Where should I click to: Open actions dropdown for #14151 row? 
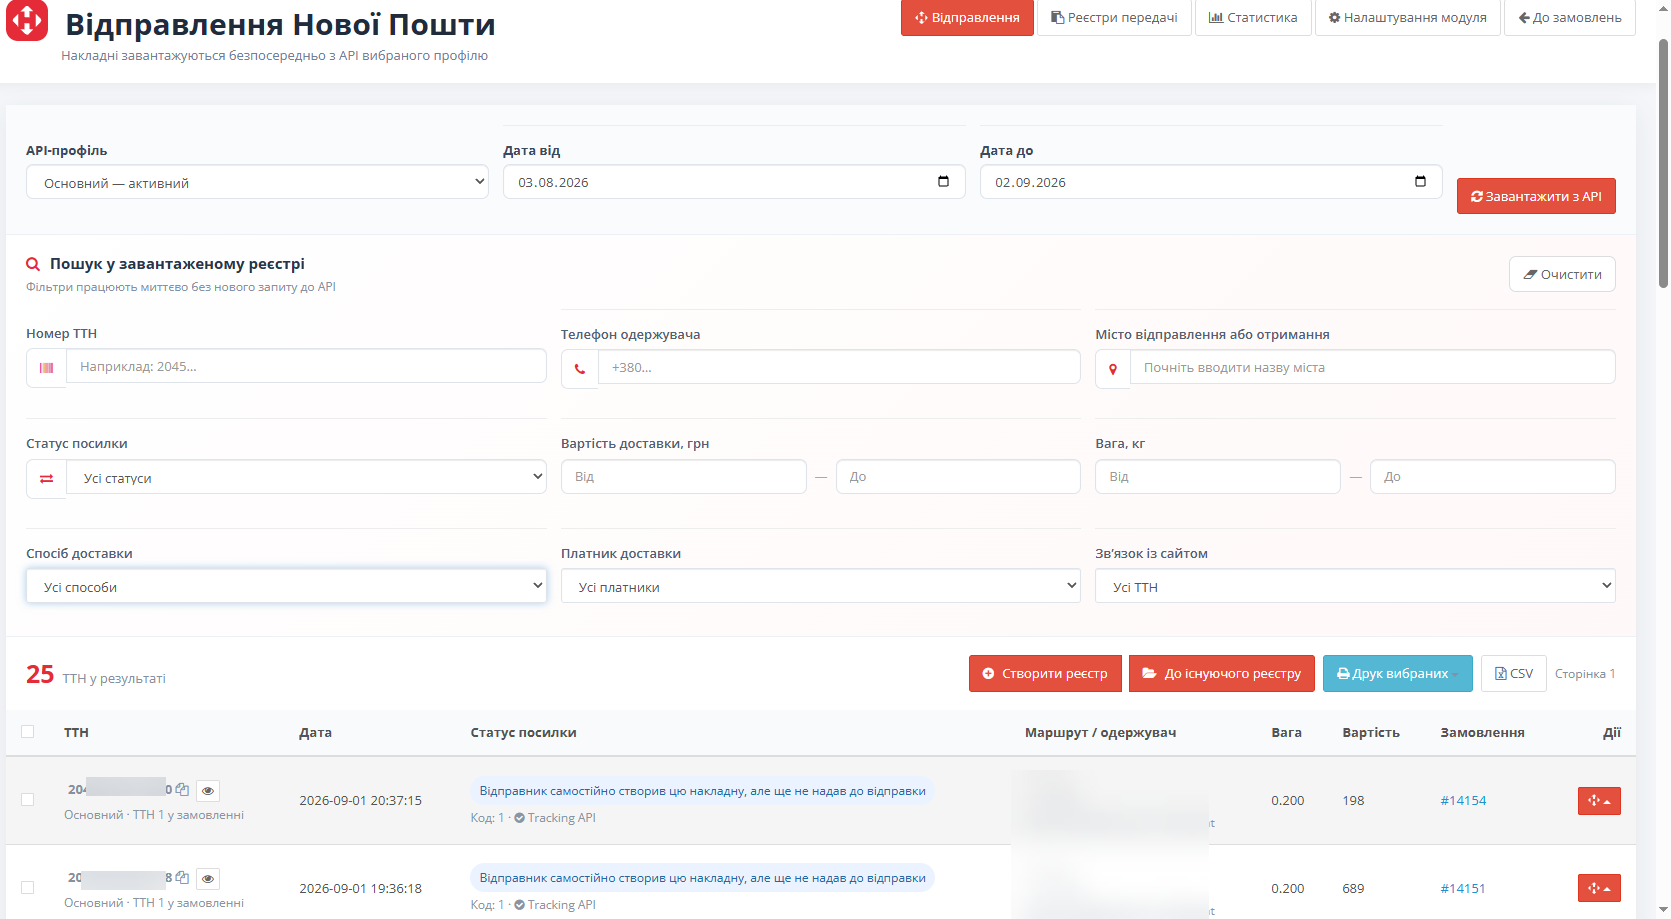click(1599, 888)
